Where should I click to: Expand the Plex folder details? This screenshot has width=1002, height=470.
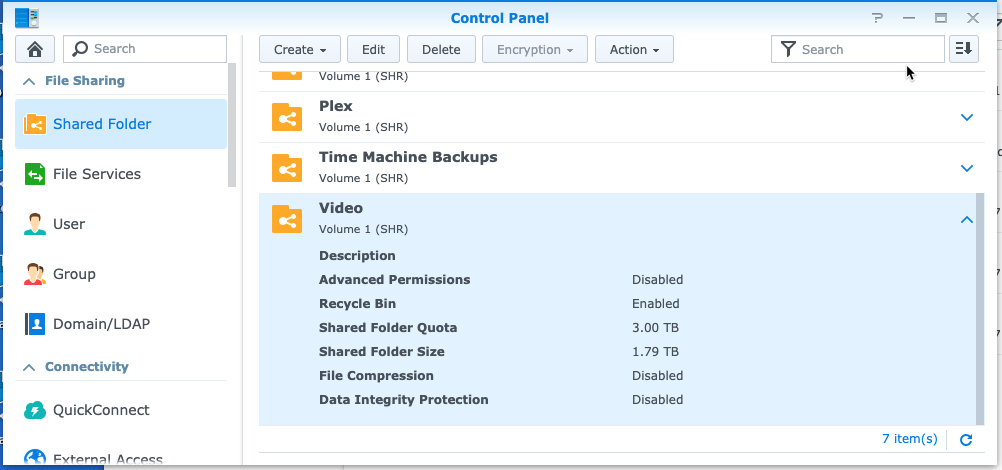click(966, 117)
